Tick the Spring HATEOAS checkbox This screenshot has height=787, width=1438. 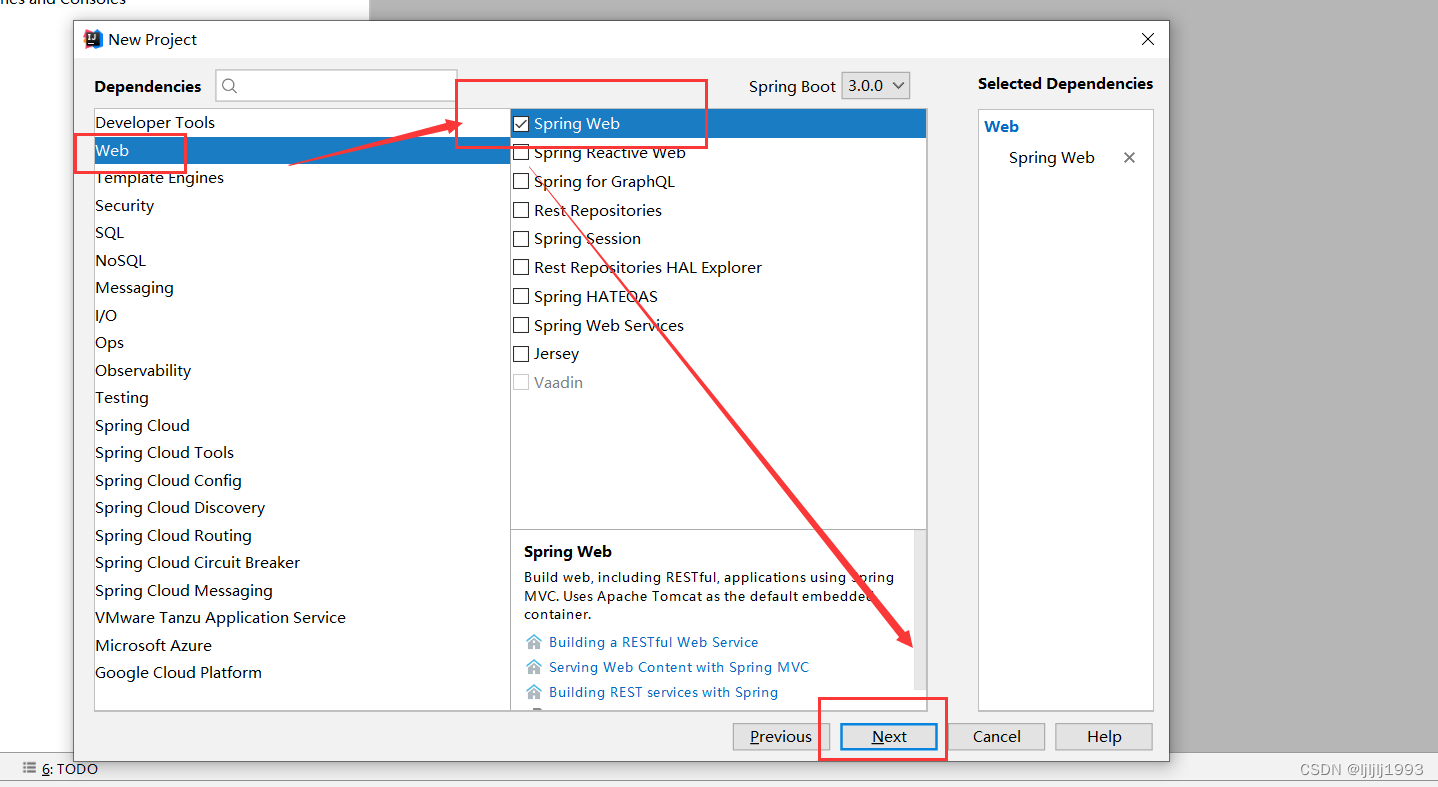point(521,297)
